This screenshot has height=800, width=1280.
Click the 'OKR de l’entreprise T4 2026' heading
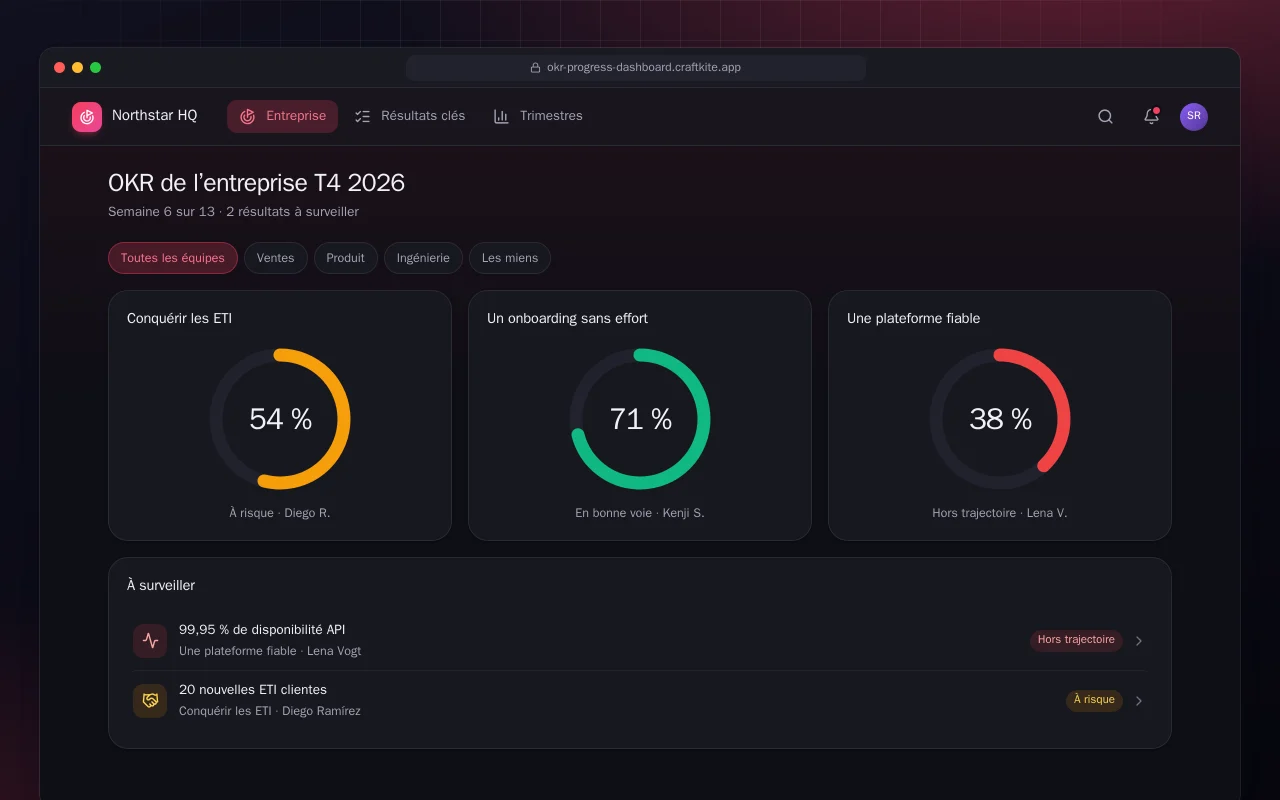(x=256, y=183)
